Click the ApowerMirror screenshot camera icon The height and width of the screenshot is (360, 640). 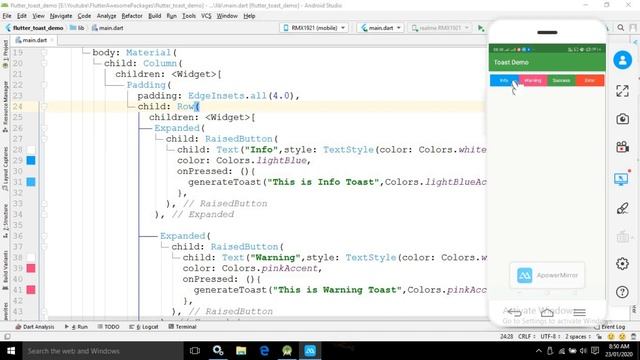[622, 119]
